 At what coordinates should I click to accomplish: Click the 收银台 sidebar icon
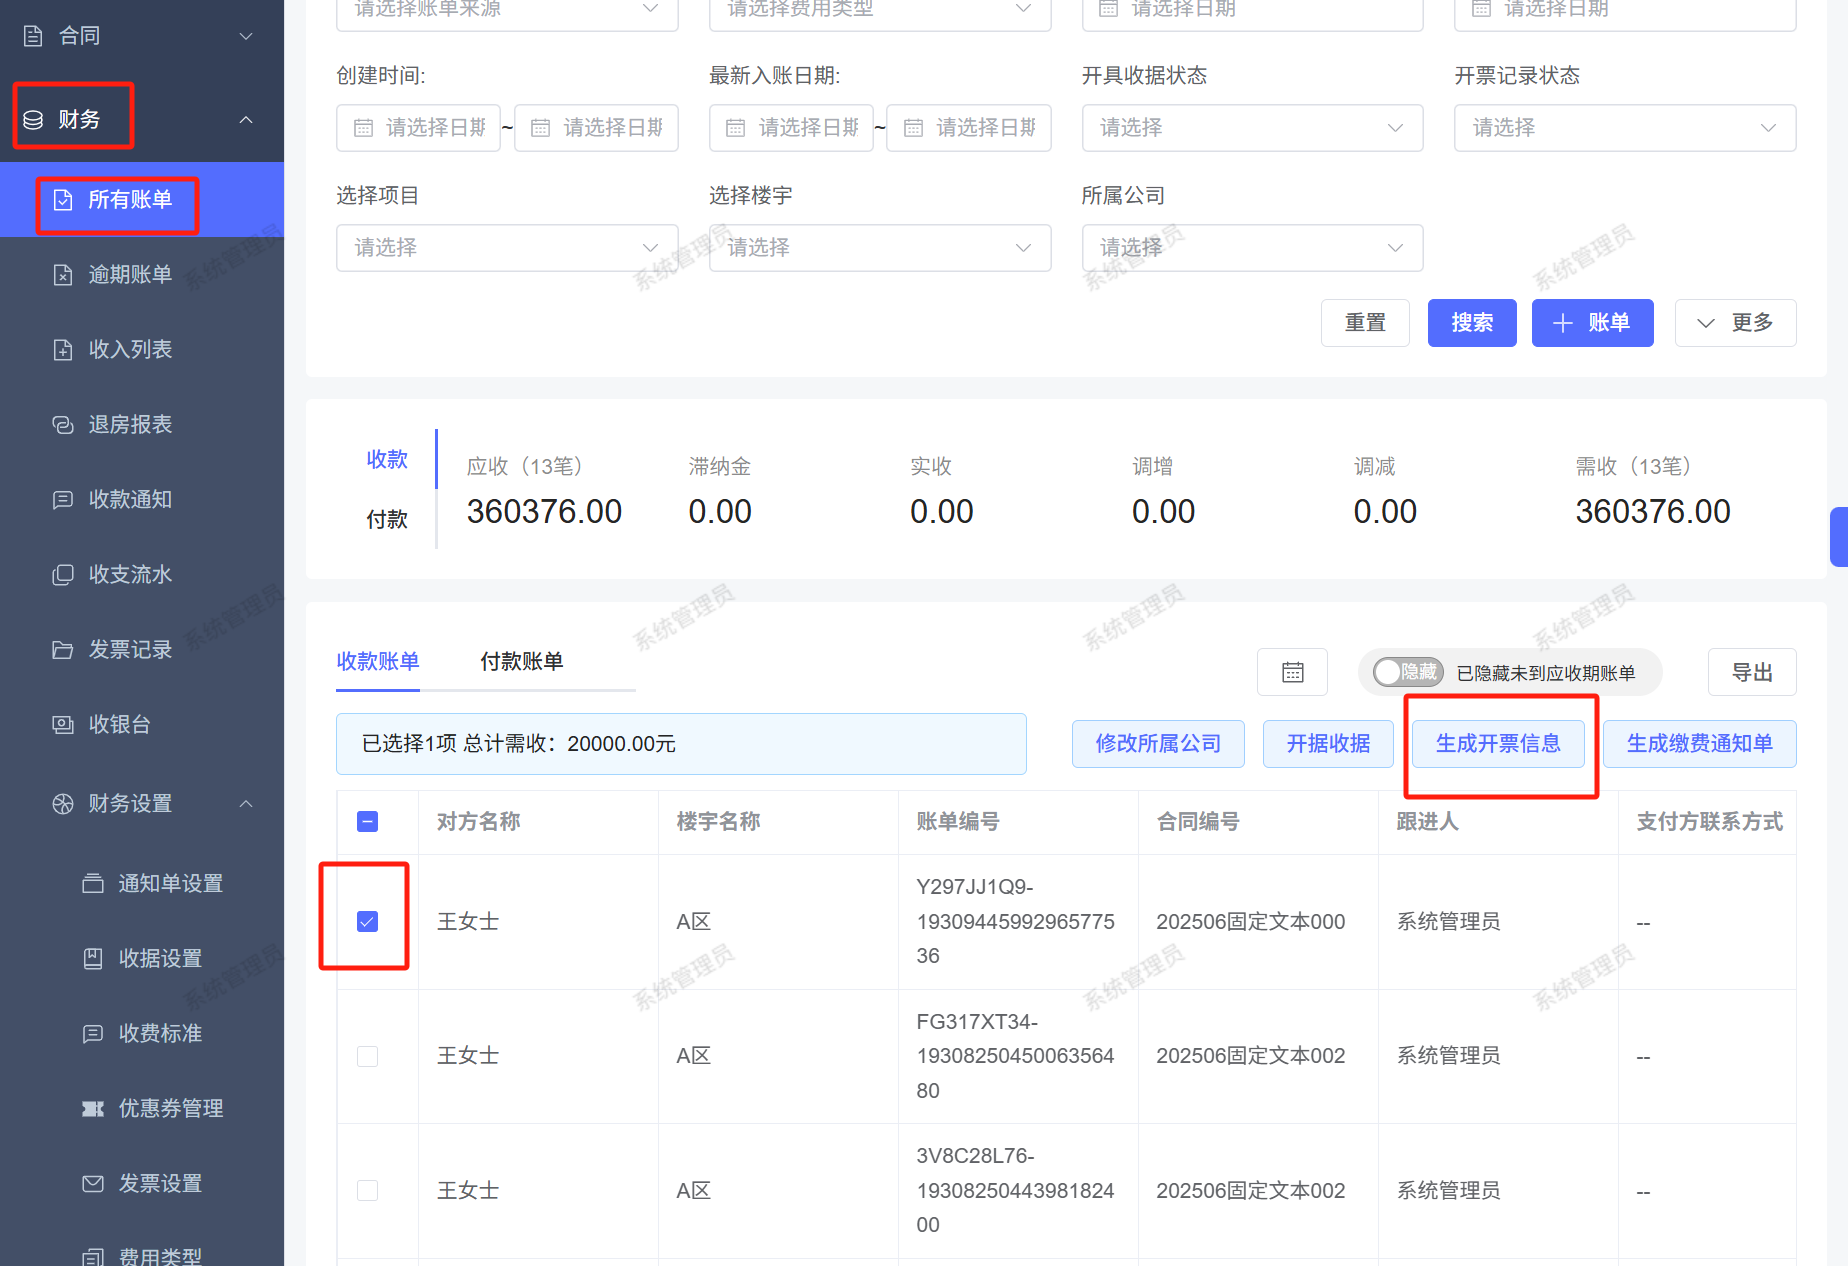[62, 725]
